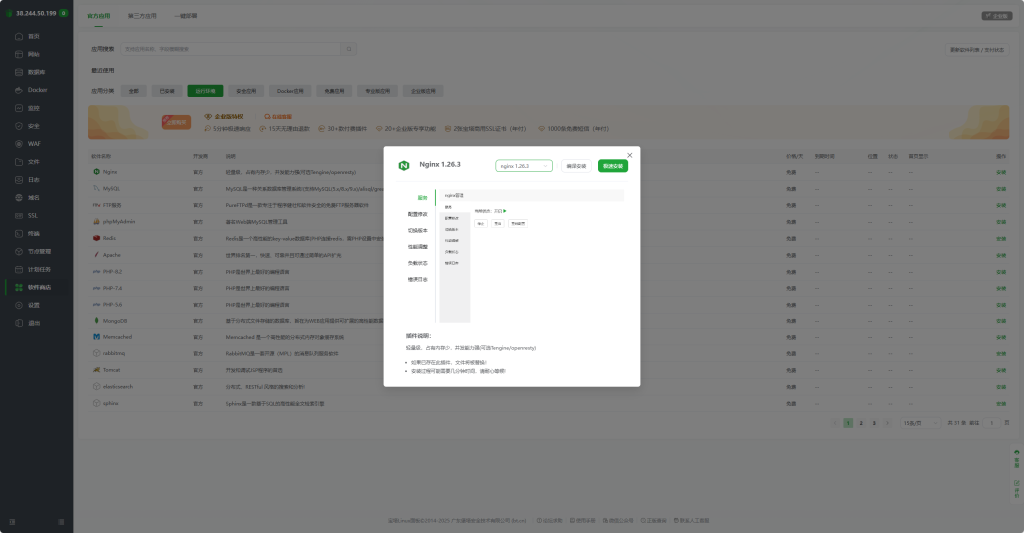Click 退出 in the left sidebar
The image size is (1024, 533).
33,323
